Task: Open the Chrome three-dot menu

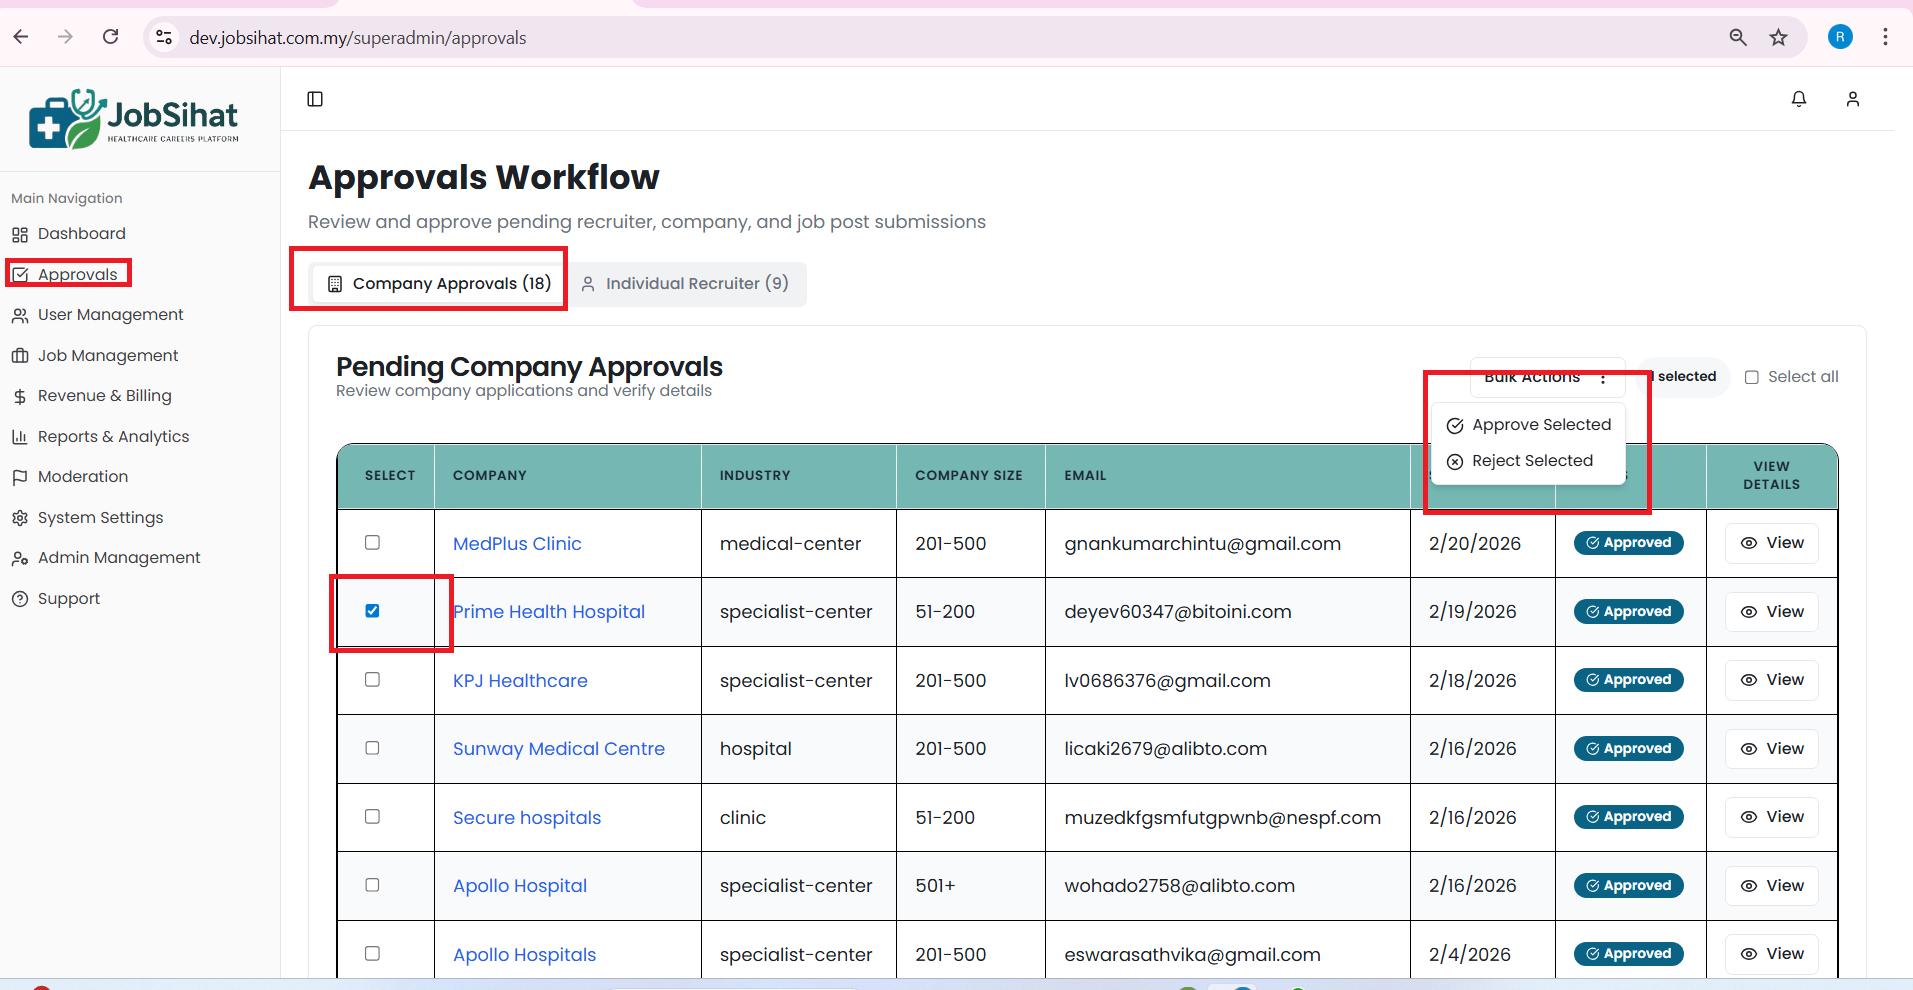Action: pyautogui.click(x=1885, y=37)
